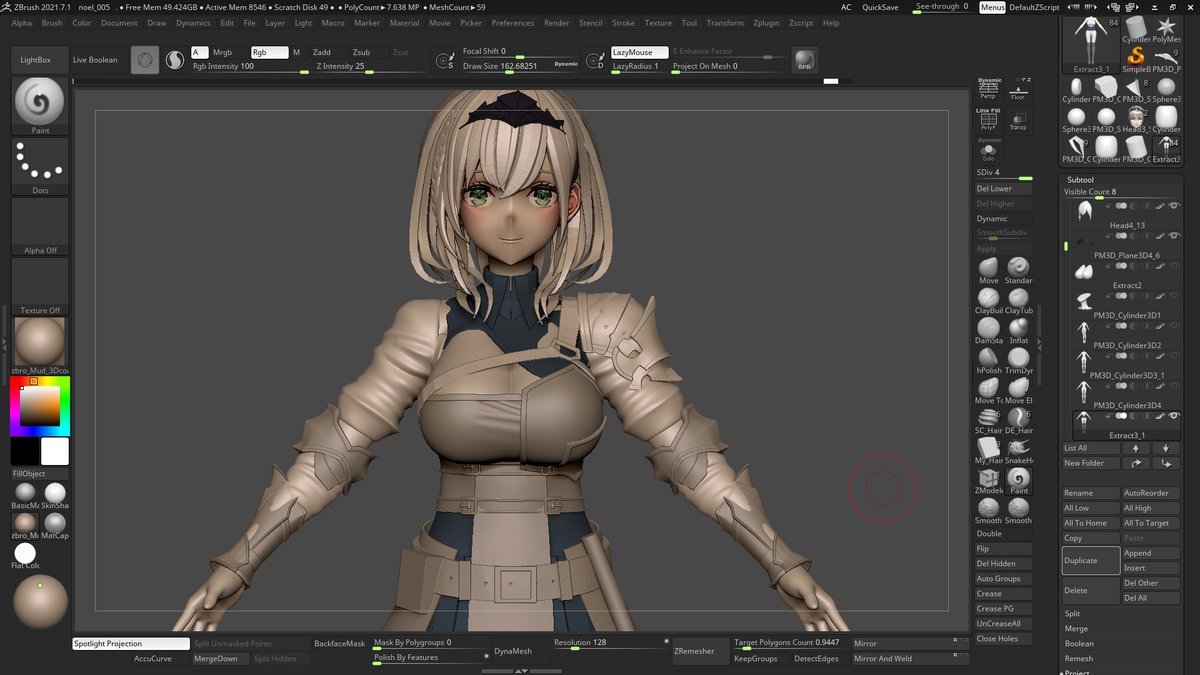Open the Alpha Off selector
The width and height of the screenshot is (1200, 675).
point(41,226)
